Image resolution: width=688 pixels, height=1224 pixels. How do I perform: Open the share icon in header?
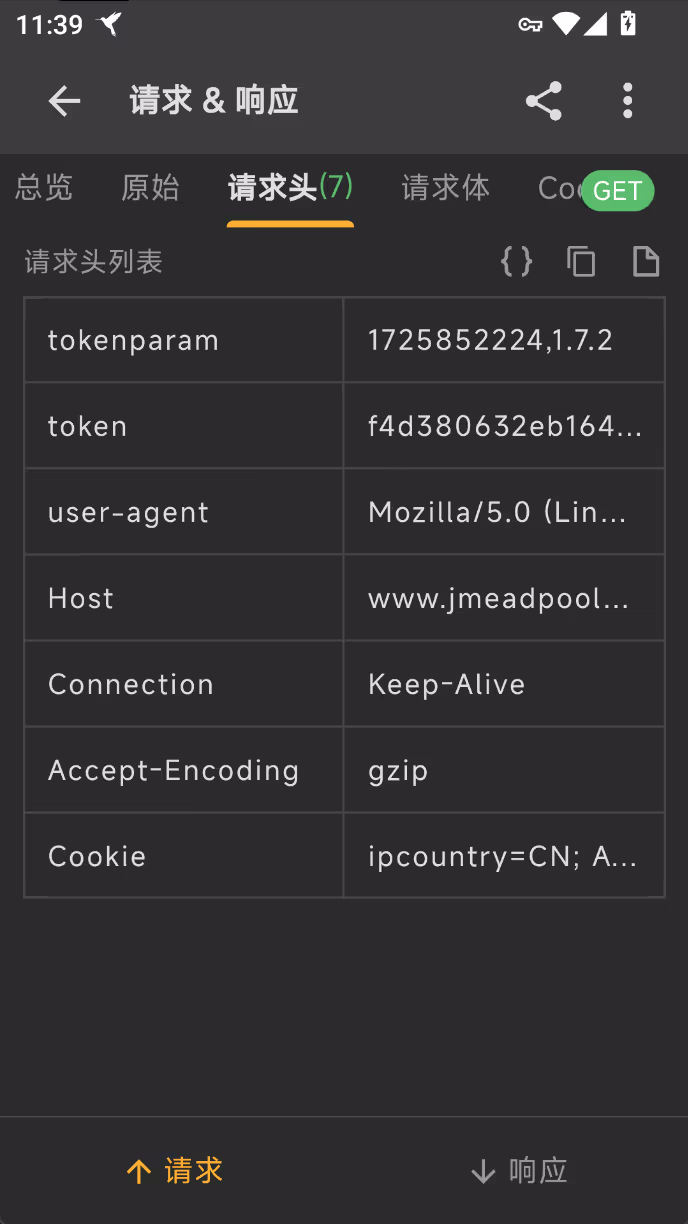click(544, 101)
